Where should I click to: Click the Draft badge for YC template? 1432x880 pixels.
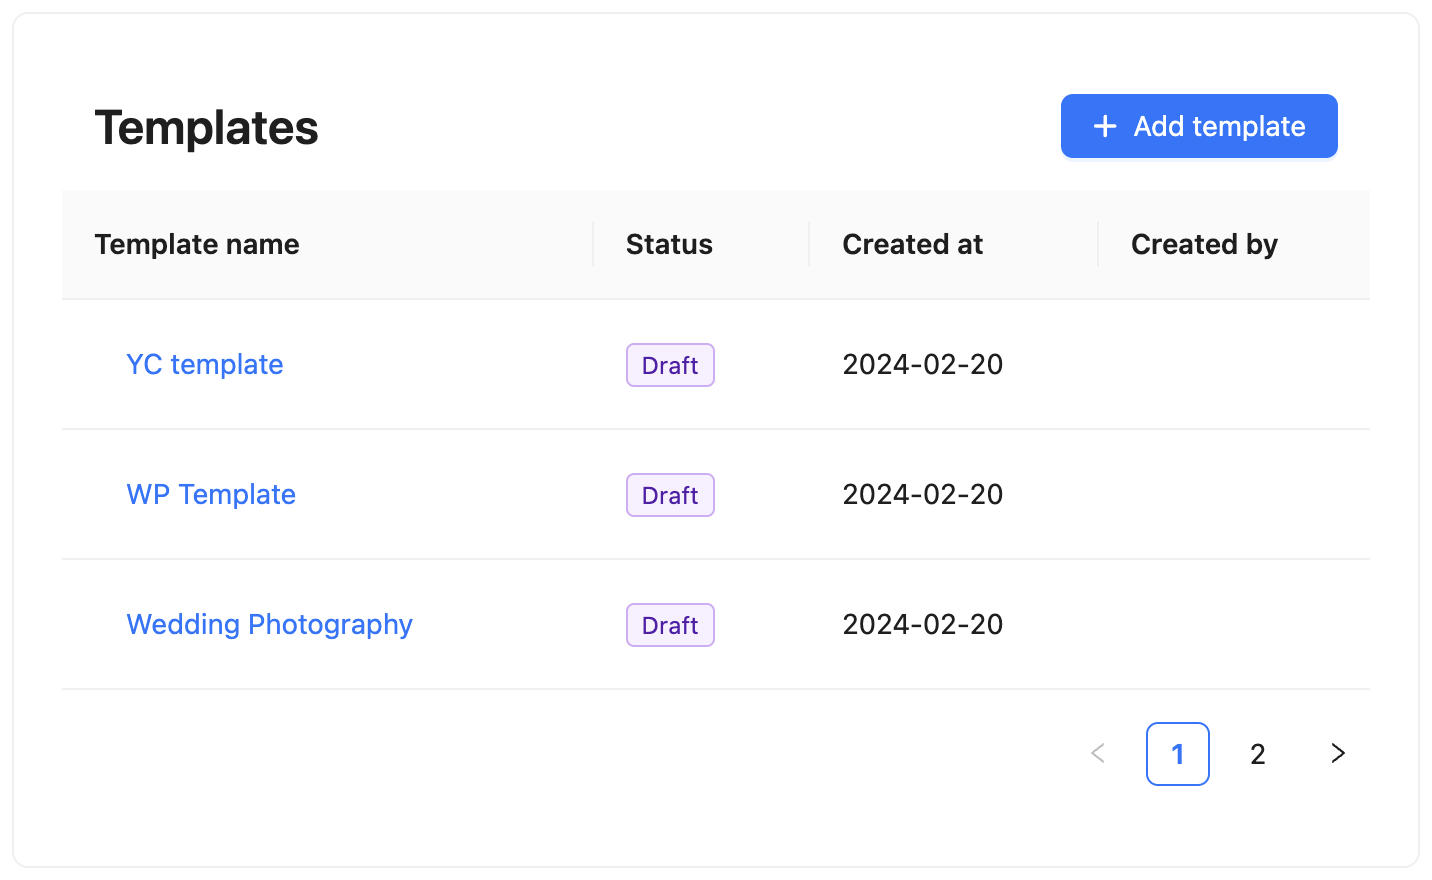(670, 365)
